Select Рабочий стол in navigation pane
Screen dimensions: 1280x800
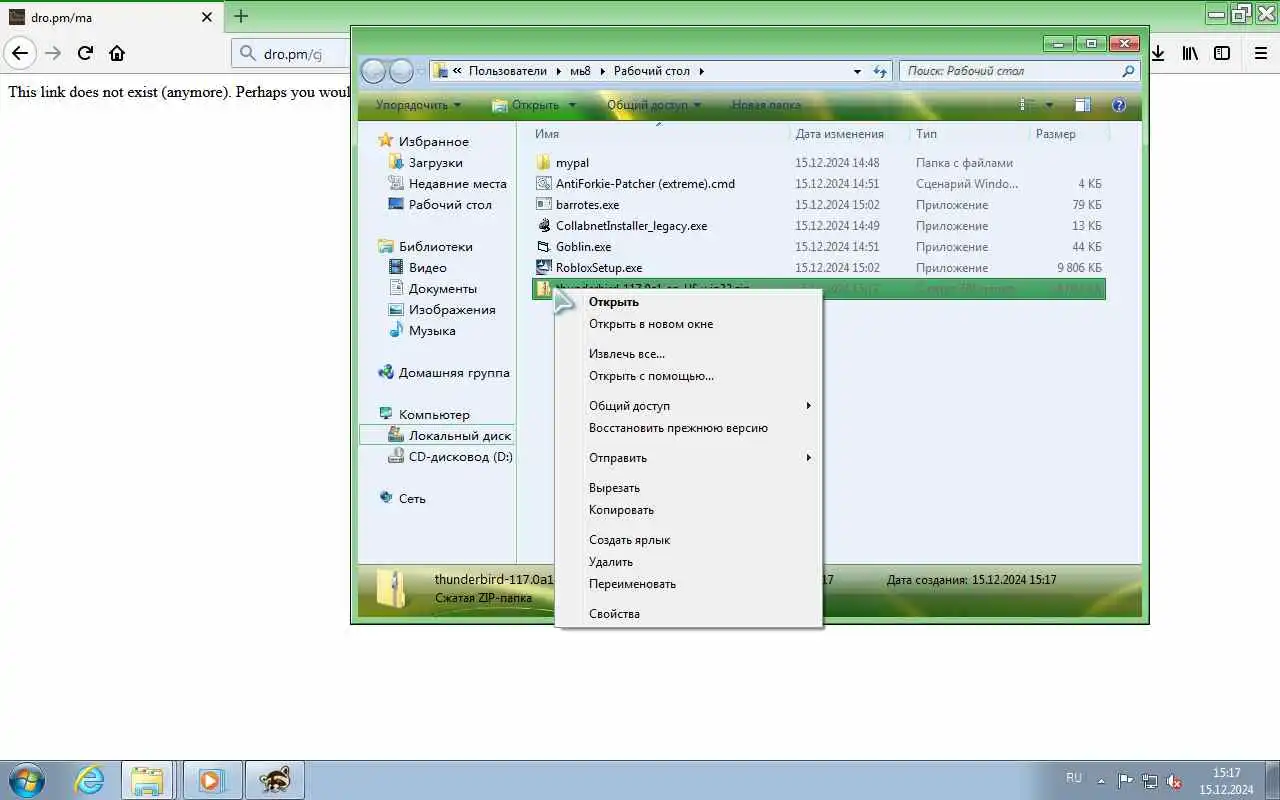[x=450, y=205]
